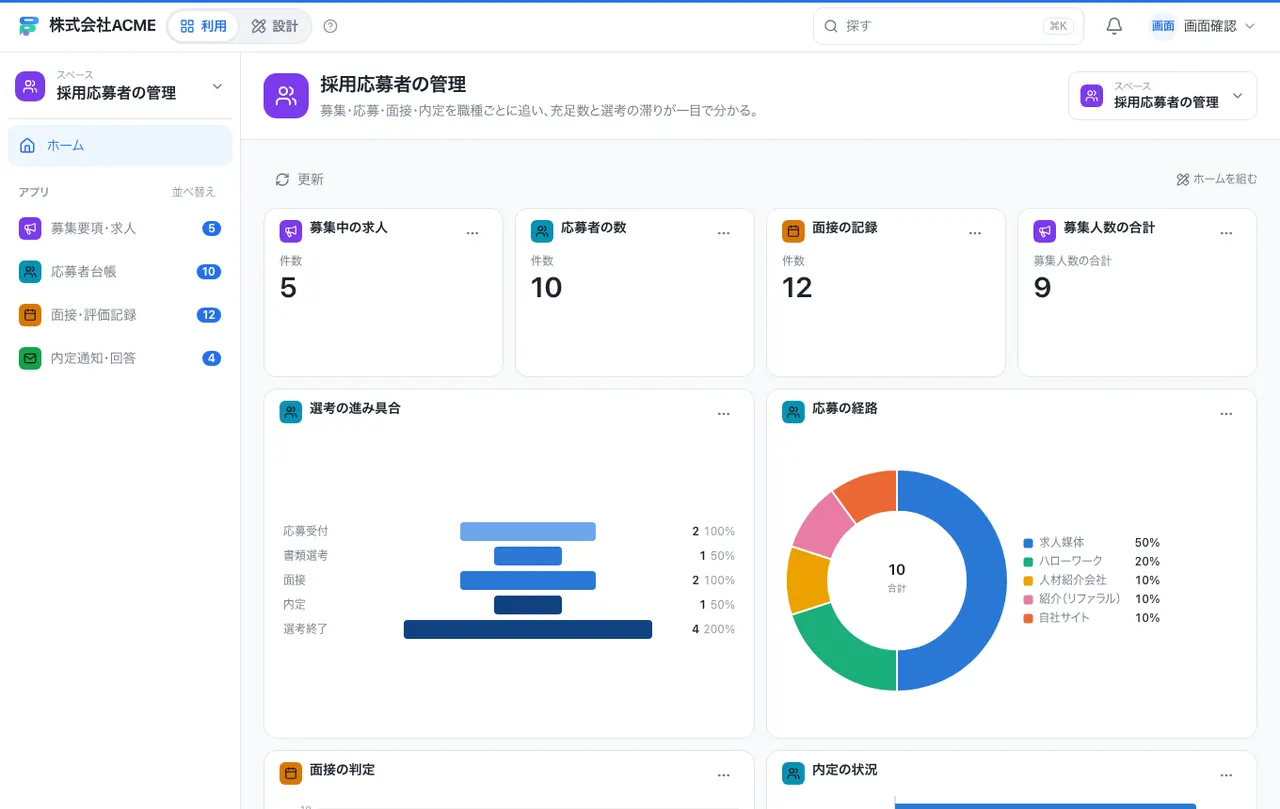
Task: Open the 応募者台帳 app
Action: pyautogui.click(x=120, y=271)
